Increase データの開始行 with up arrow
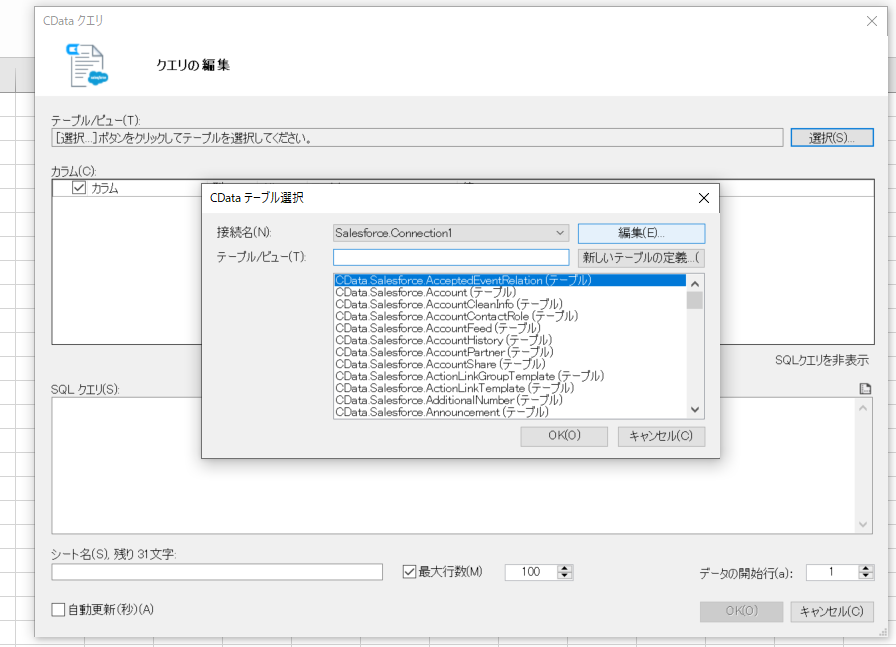896x647 pixels. [866, 568]
